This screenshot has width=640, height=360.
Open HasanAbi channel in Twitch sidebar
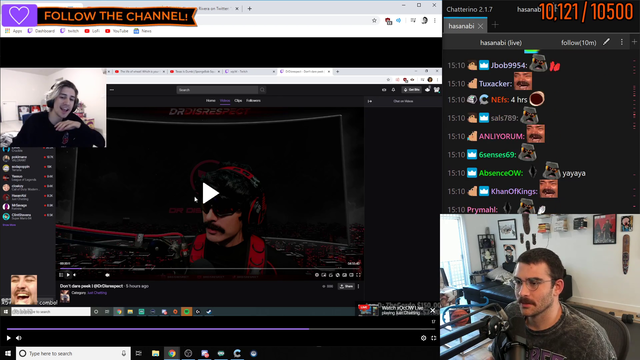pos(28,197)
